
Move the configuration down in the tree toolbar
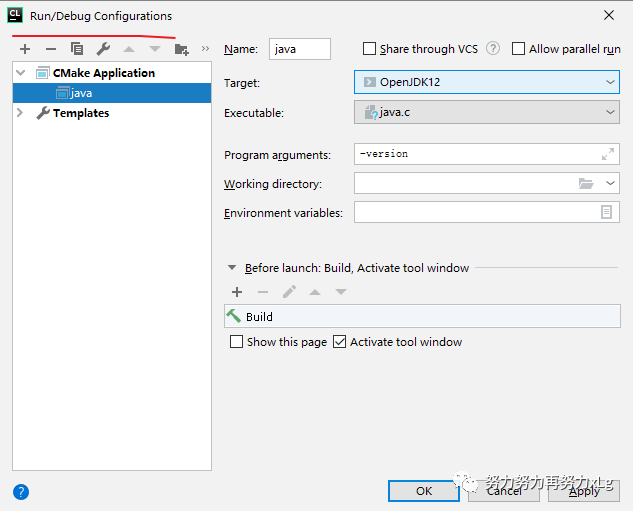pos(155,49)
